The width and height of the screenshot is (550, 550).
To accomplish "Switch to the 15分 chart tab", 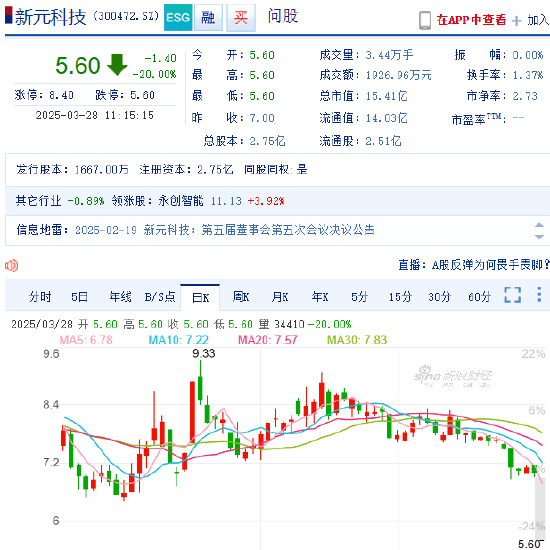I will (x=400, y=297).
